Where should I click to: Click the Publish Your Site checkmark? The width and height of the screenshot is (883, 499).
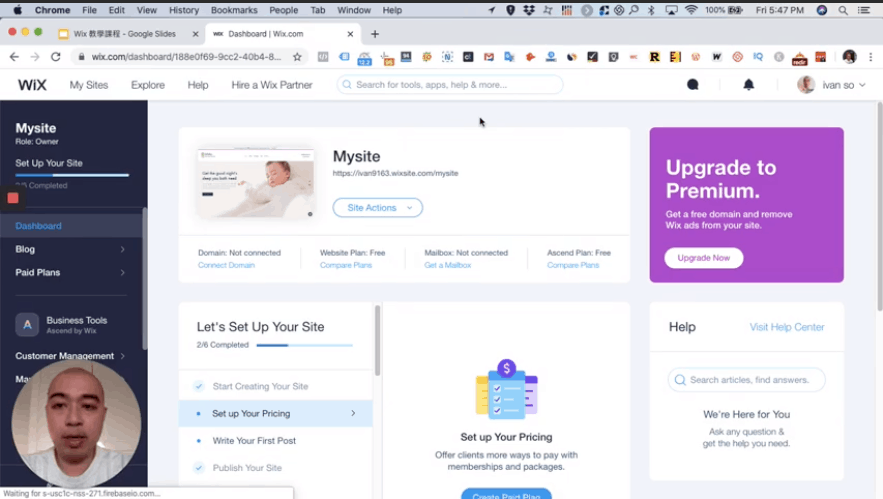(x=199, y=468)
